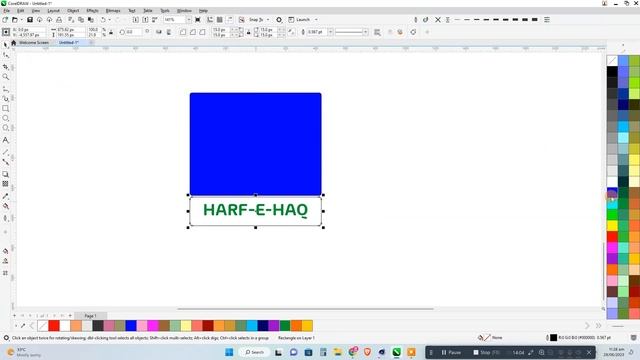Click the Home icon beside Welcome Screen
640x360 pixels.
click(x=13, y=42)
